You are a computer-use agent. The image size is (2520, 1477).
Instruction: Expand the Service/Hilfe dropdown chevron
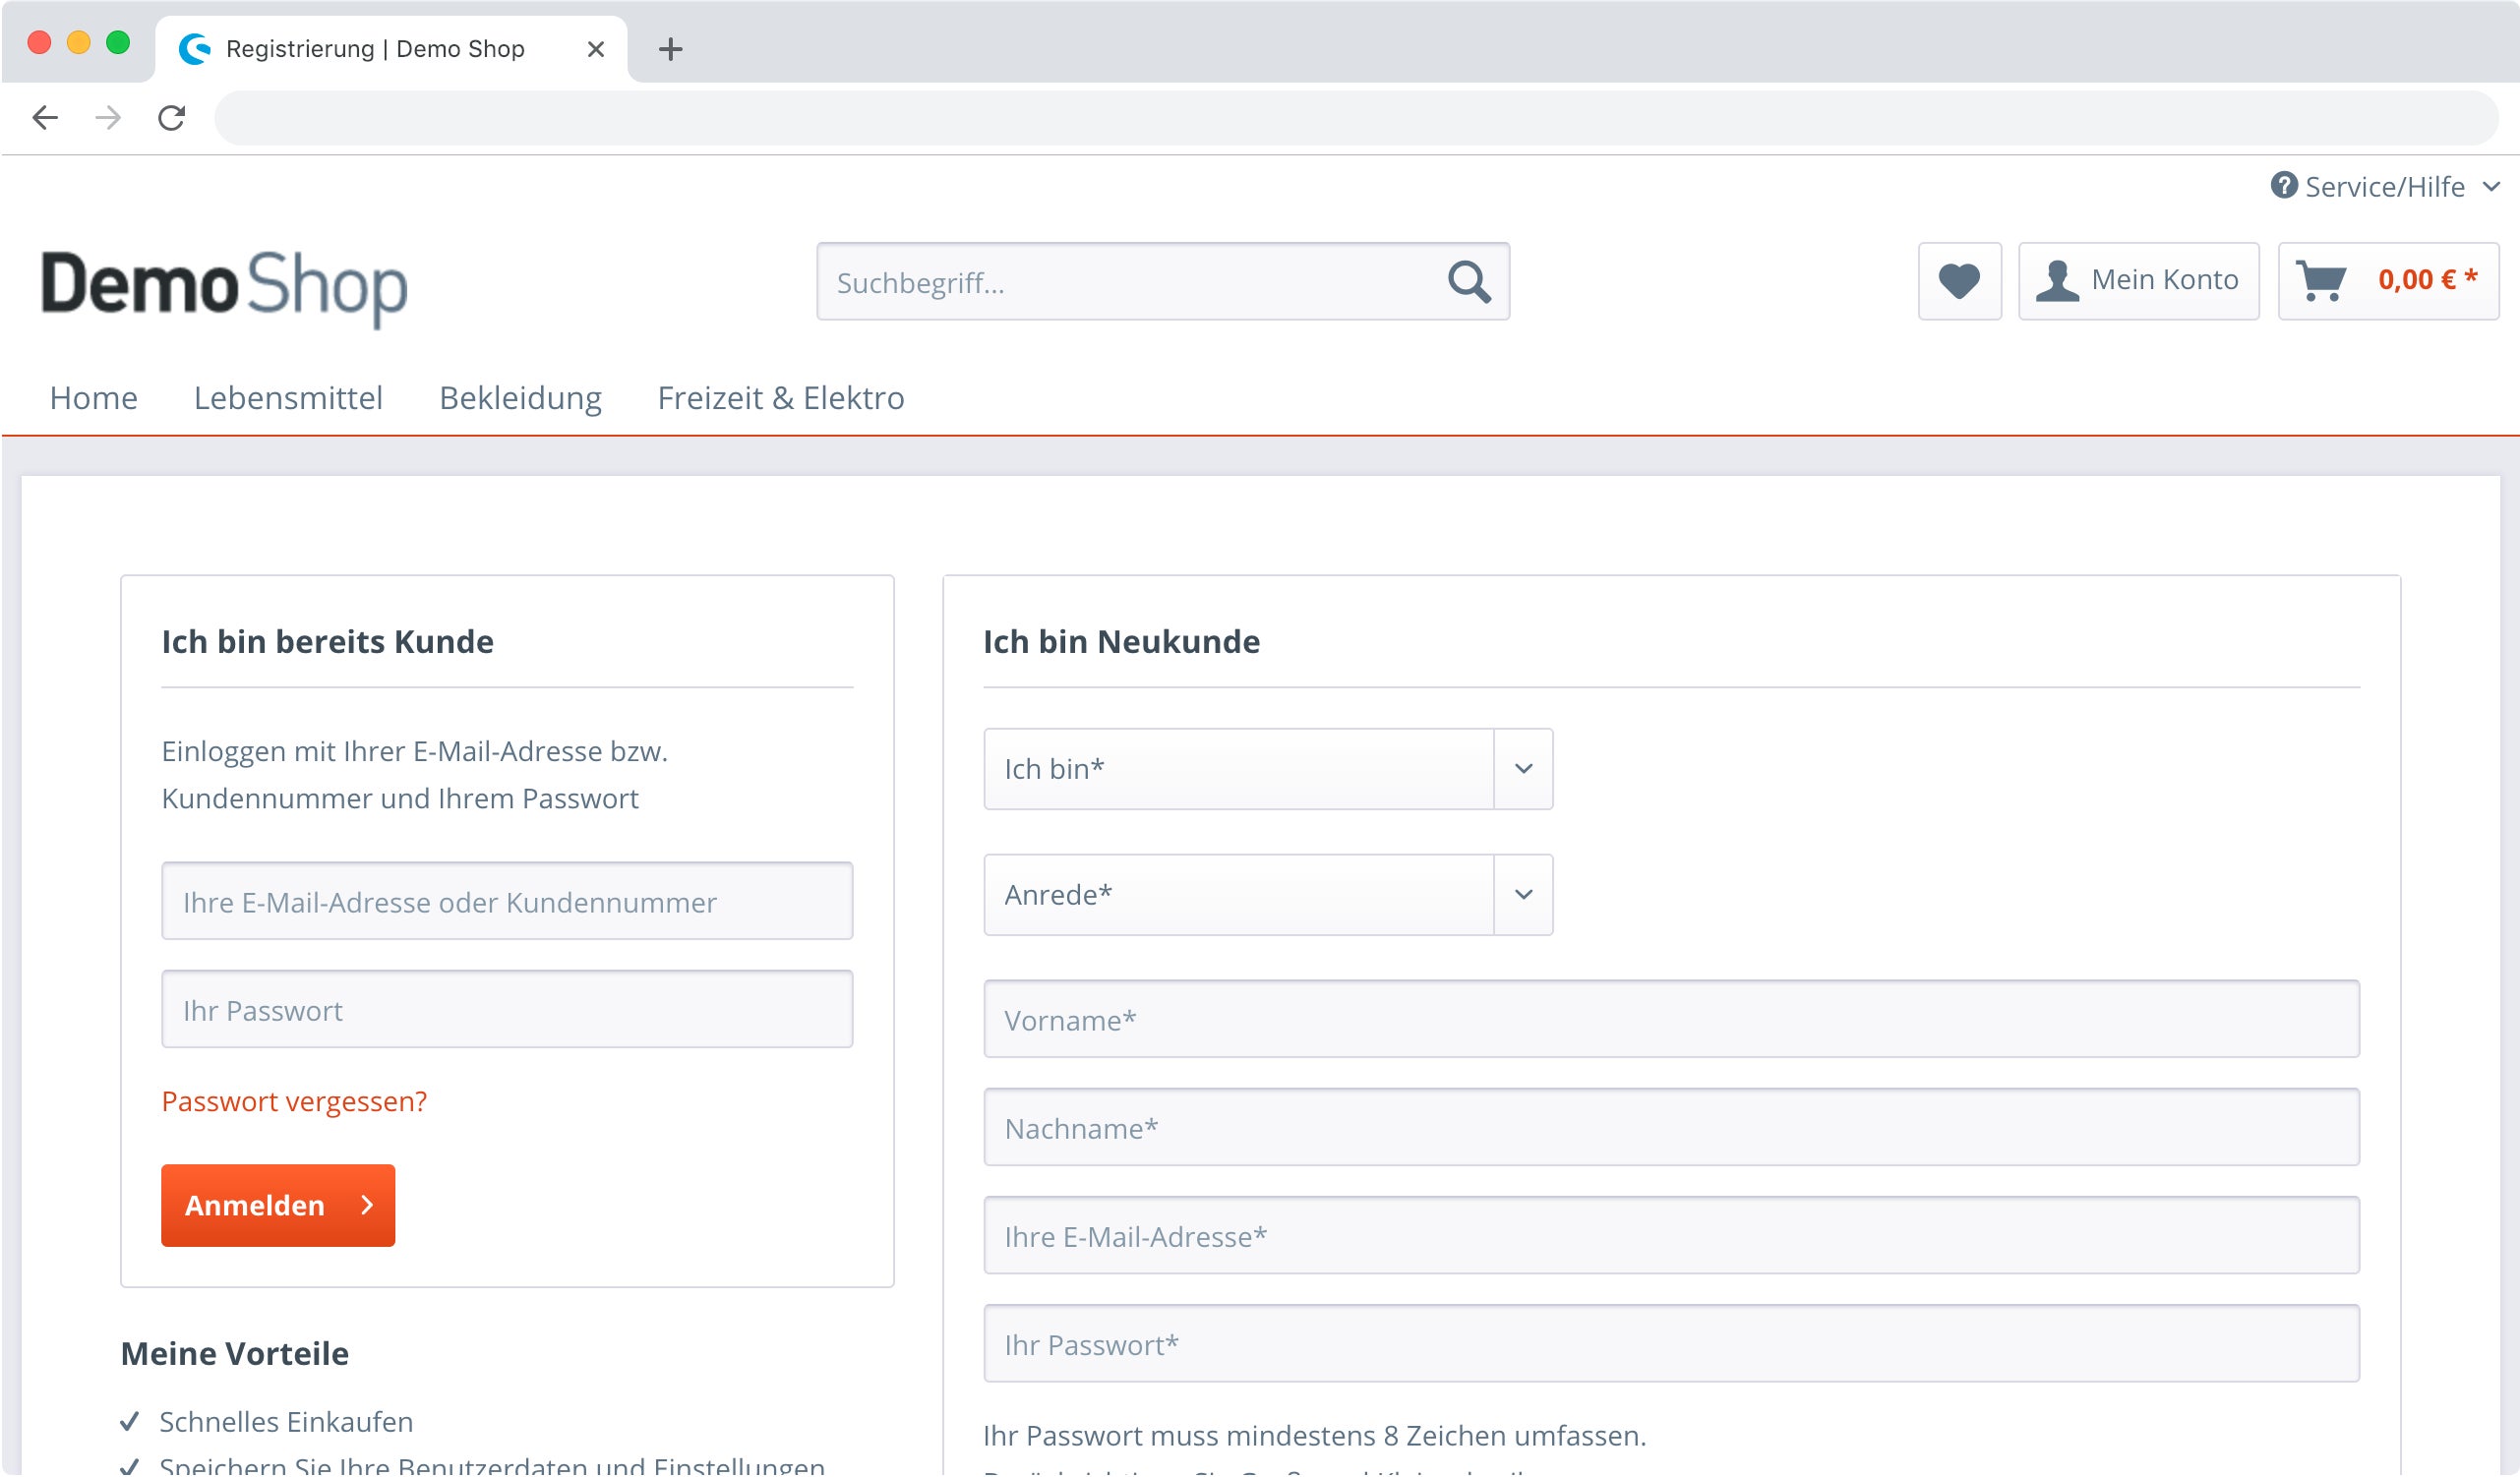click(2491, 187)
